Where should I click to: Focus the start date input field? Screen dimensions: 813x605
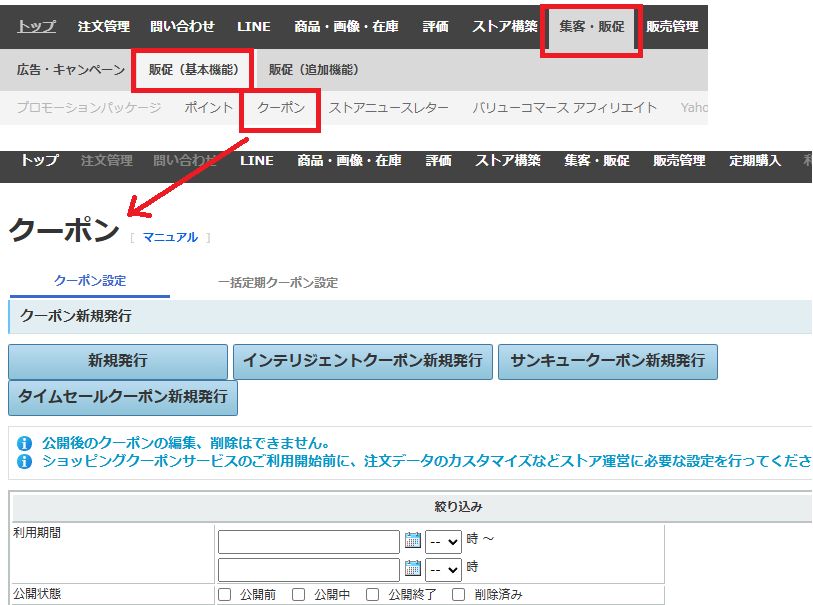point(308,541)
